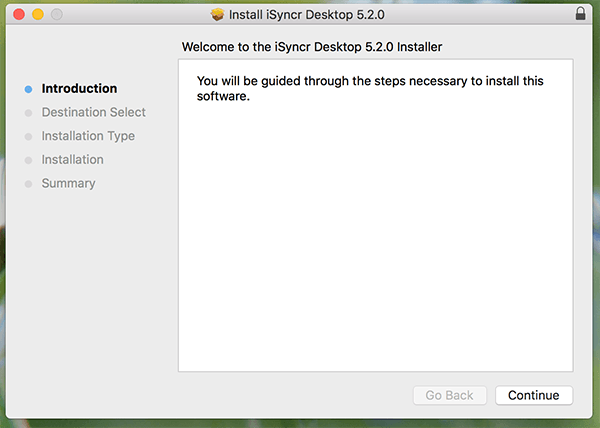Close the installer window
The width and height of the screenshot is (600, 428).
click(19, 15)
